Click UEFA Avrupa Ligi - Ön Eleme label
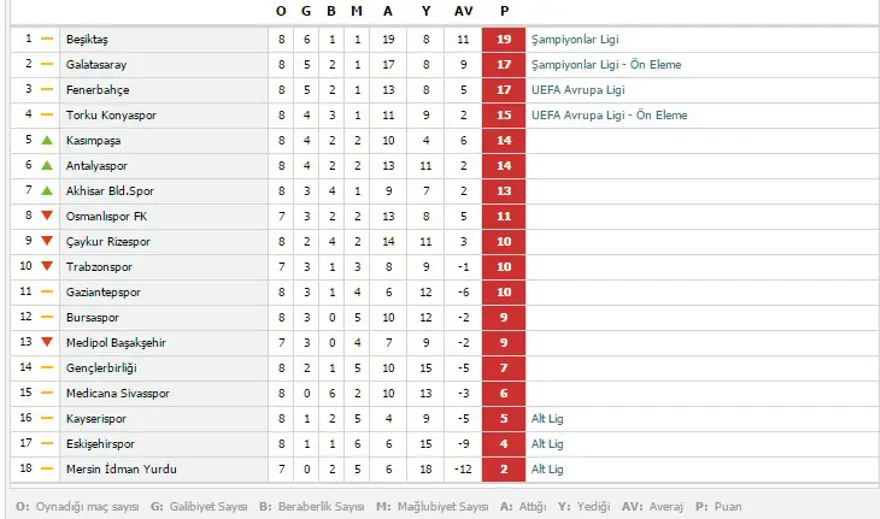Image resolution: width=880 pixels, height=519 pixels. tap(609, 115)
